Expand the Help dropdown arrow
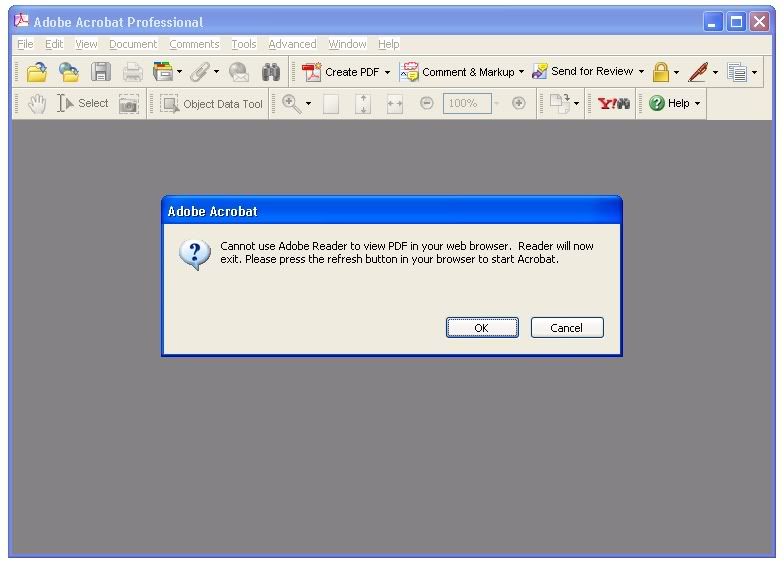This screenshot has height=568, width=784. [x=698, y=104]
